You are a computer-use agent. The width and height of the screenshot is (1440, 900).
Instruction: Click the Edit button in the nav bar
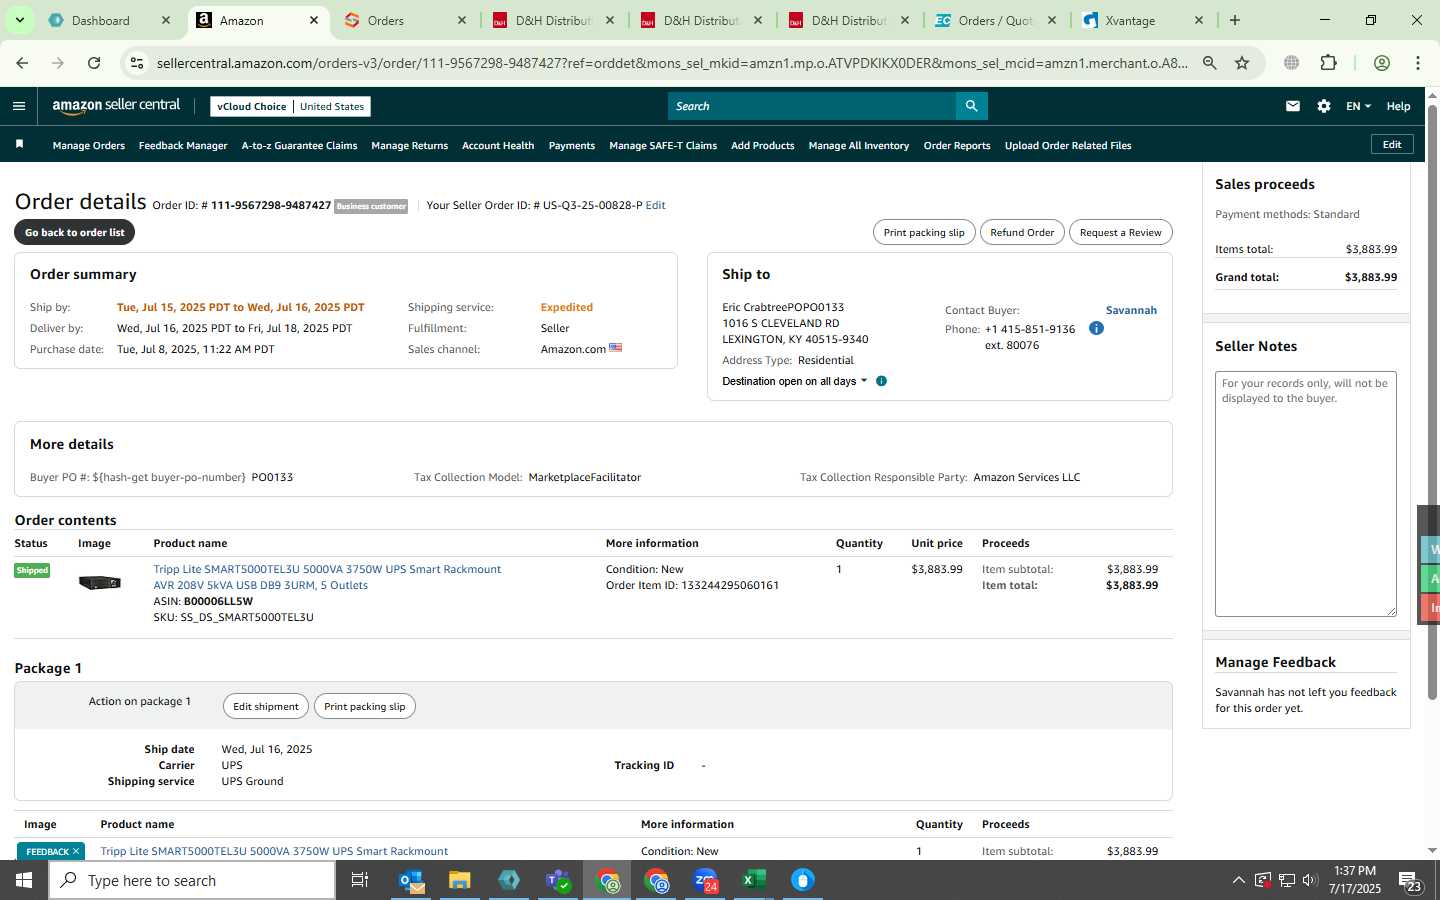tap(1392, 144)
